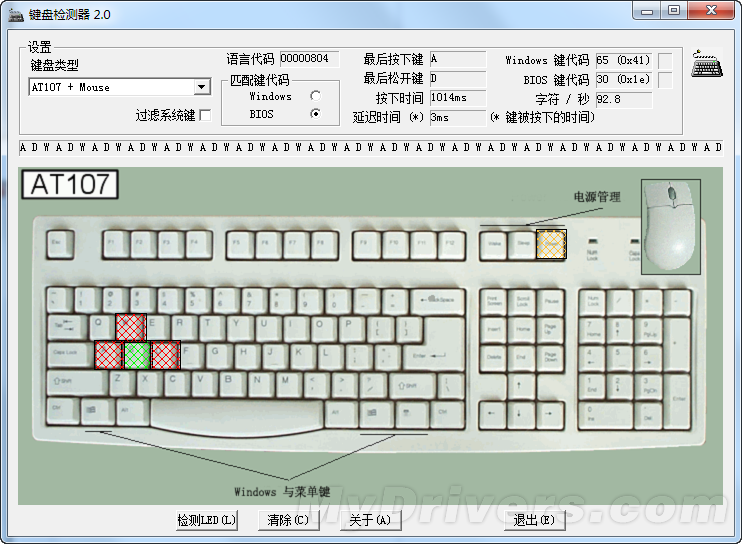Click the numpad 0 Ins key

point(607,415)
